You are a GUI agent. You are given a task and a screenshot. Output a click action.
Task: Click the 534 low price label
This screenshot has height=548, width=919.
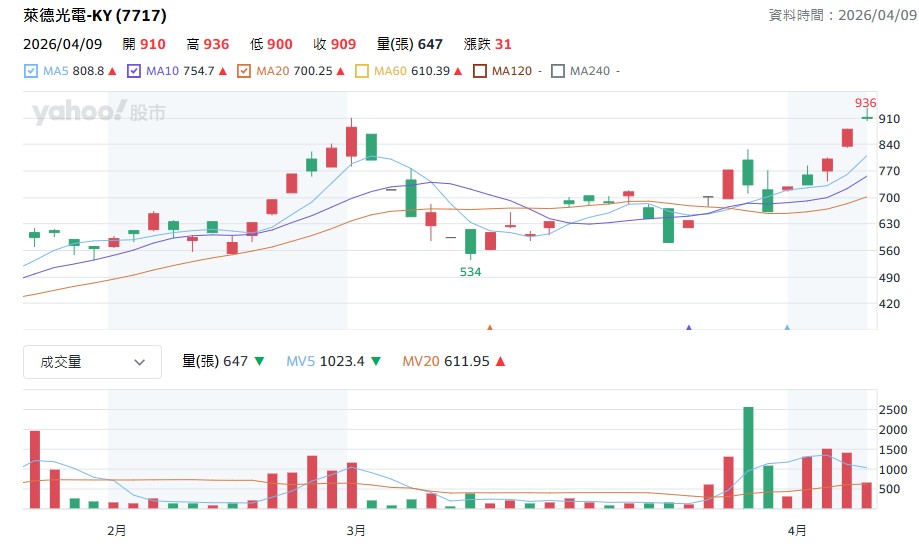click(x=470, y=272)
